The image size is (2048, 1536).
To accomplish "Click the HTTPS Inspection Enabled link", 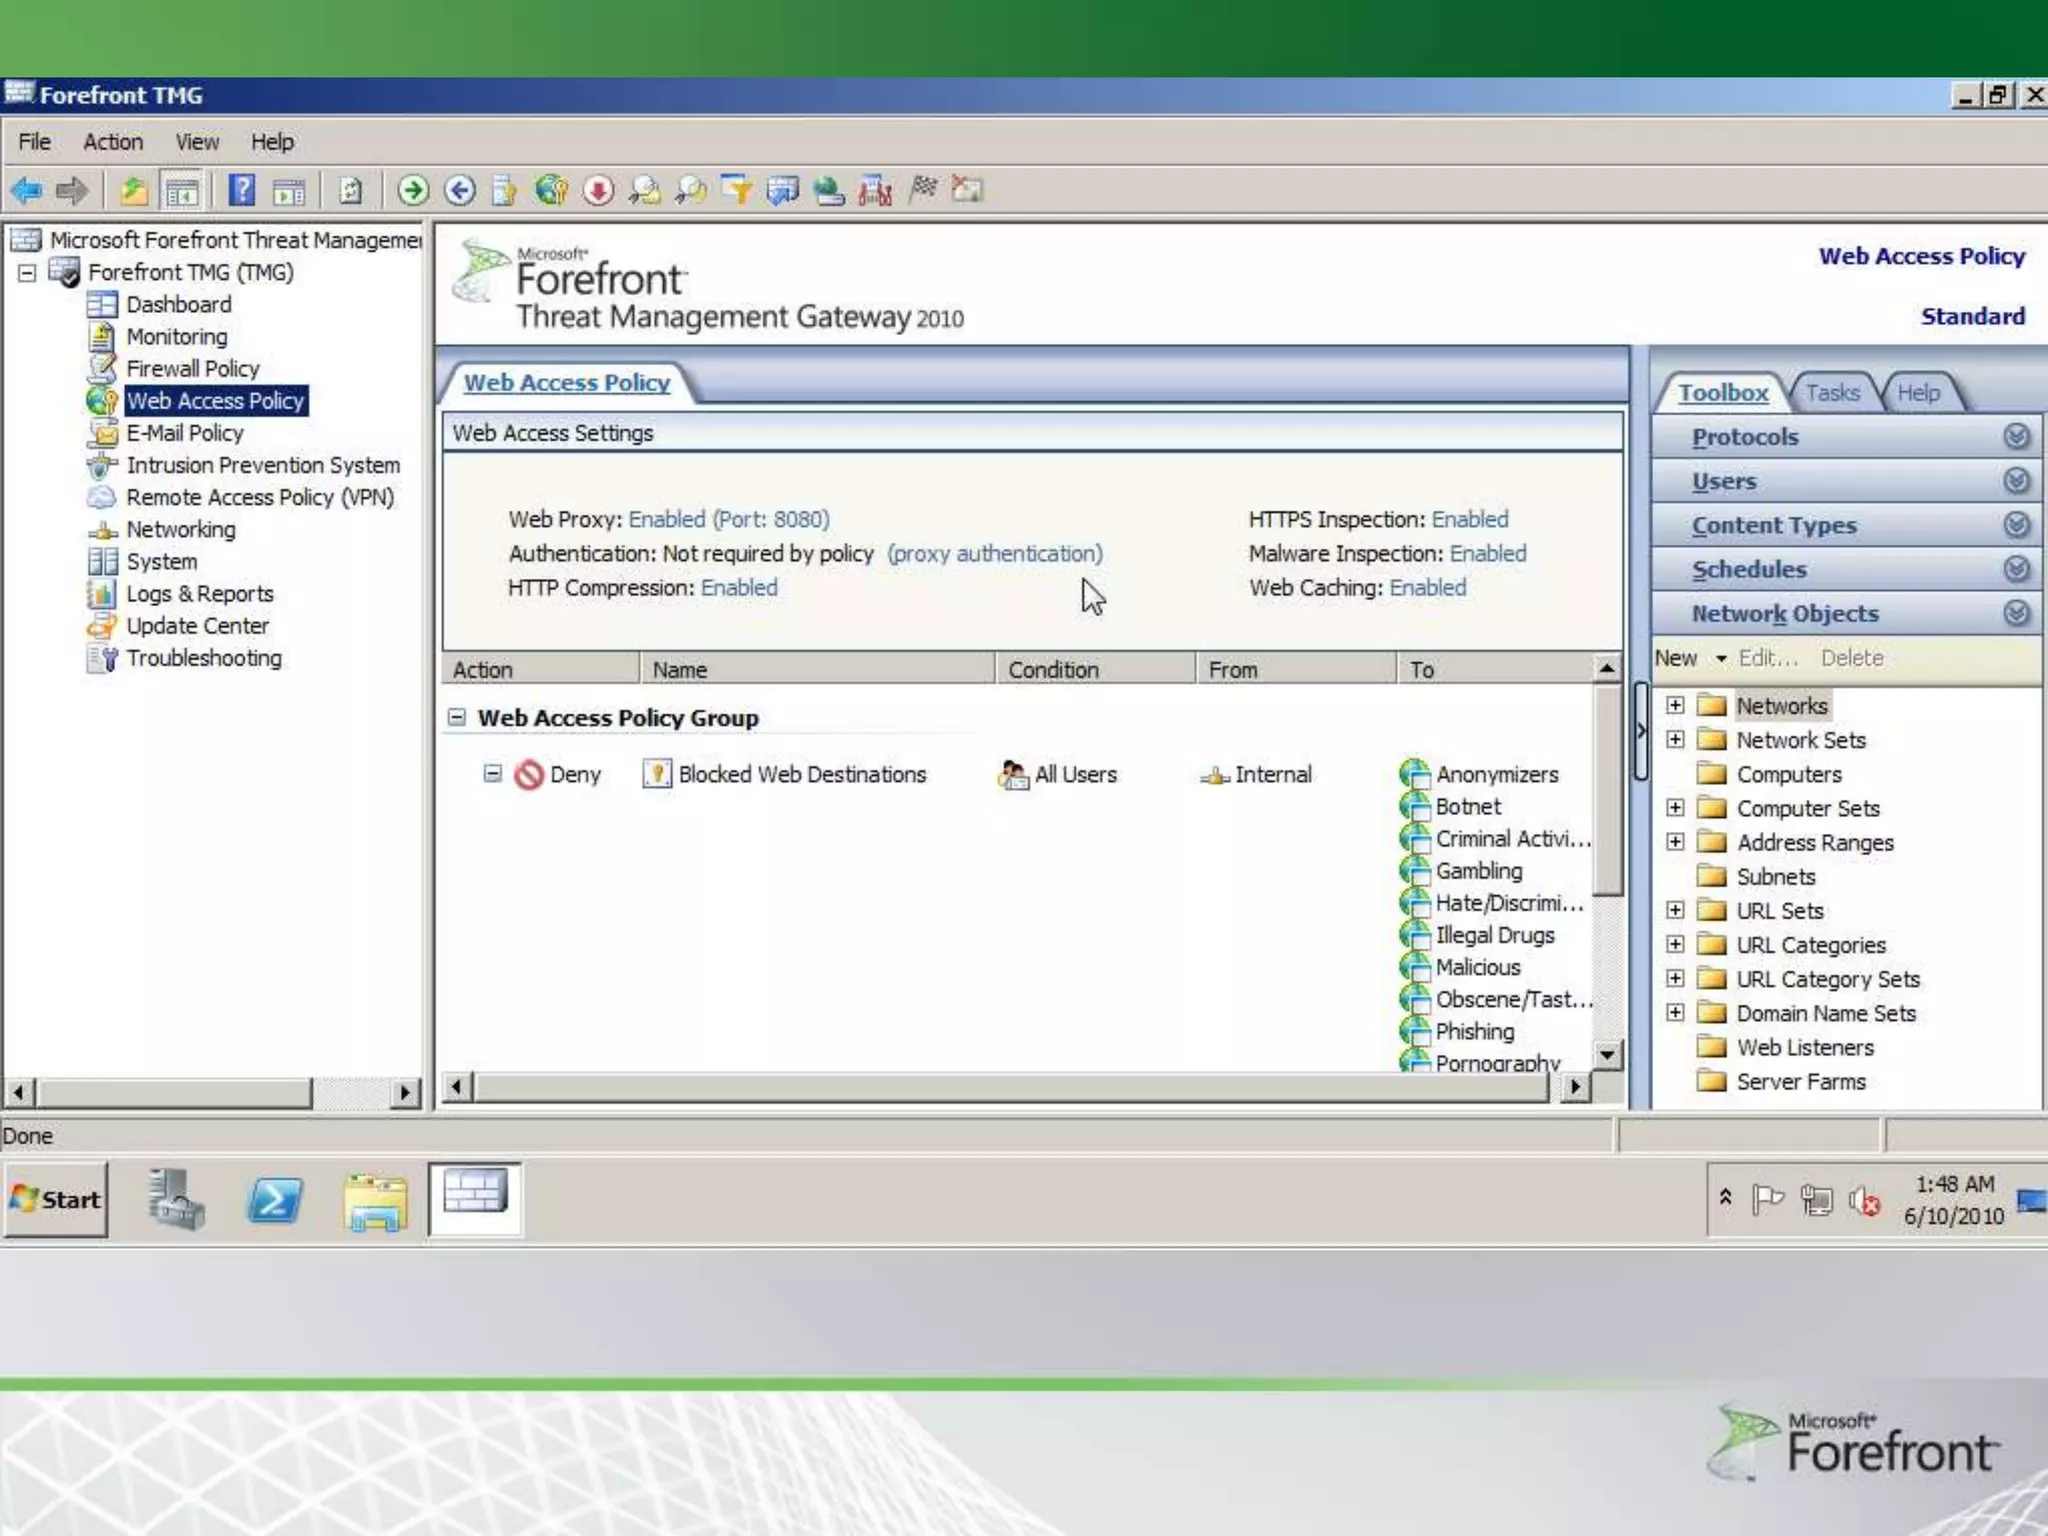I will pyautogui.click(x=1469, y=519).
